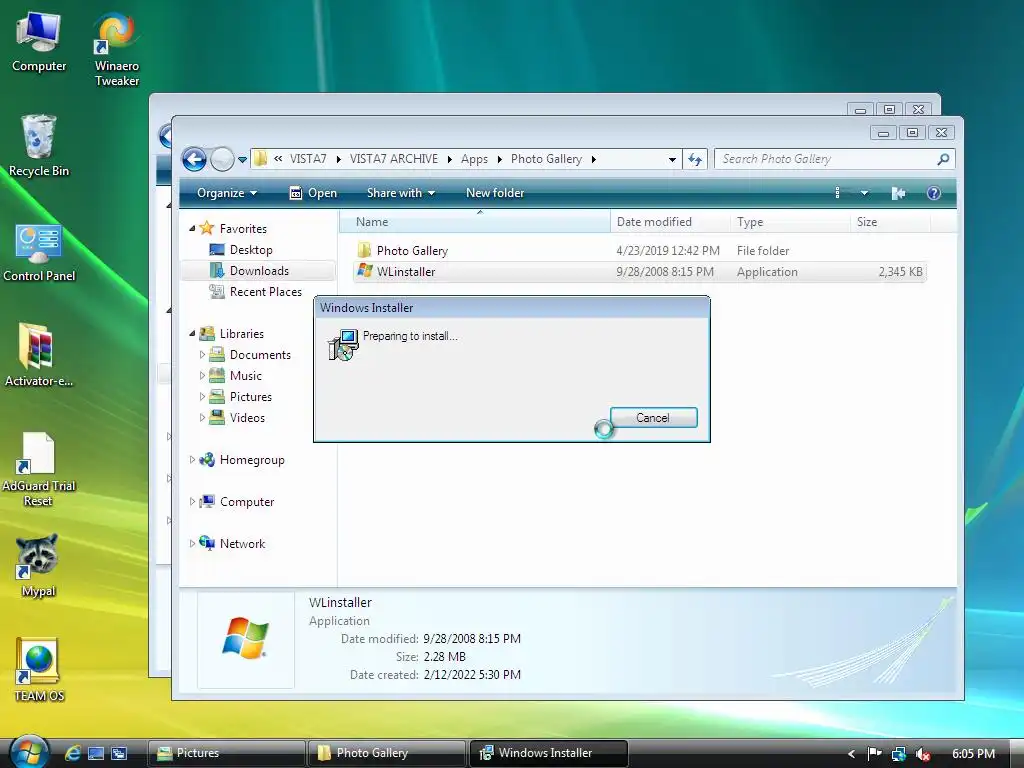The width and height of the screenshot is (1024, 768).
Task: Expand the Pictures library
Action: point(202,396)
